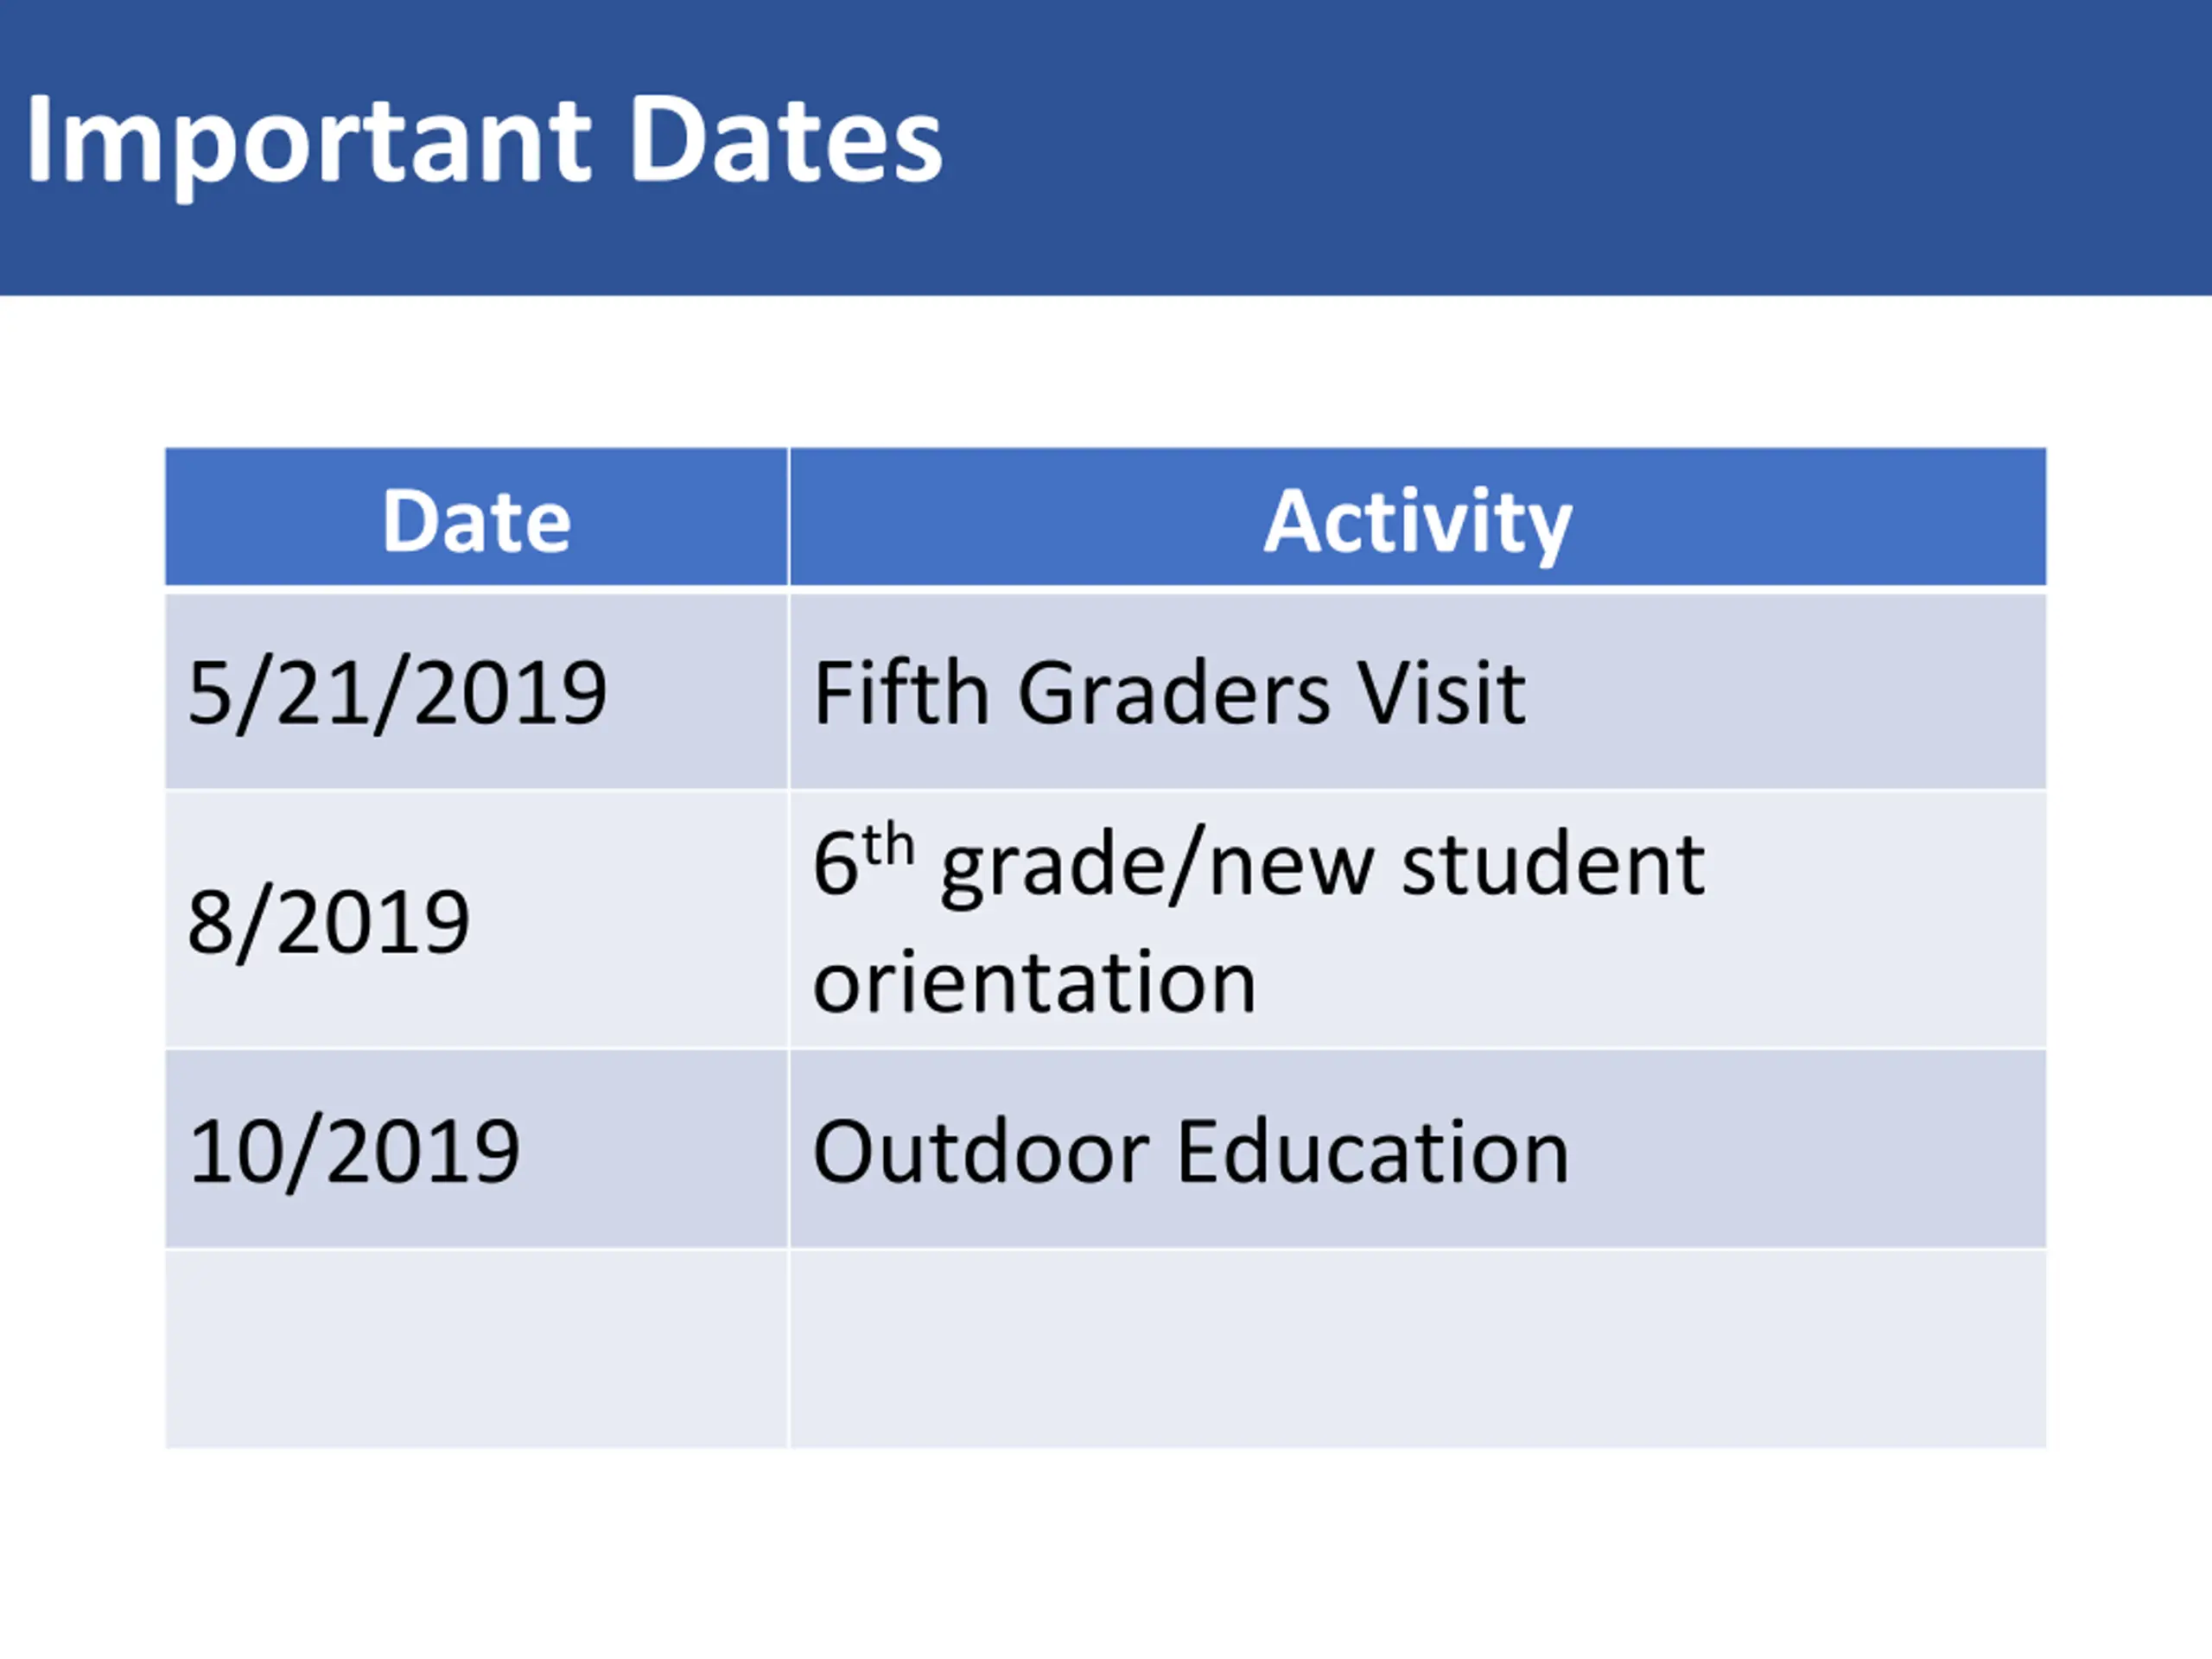
Task: Select the 10/2019 date cell
Action: [x=477, y=1149]
